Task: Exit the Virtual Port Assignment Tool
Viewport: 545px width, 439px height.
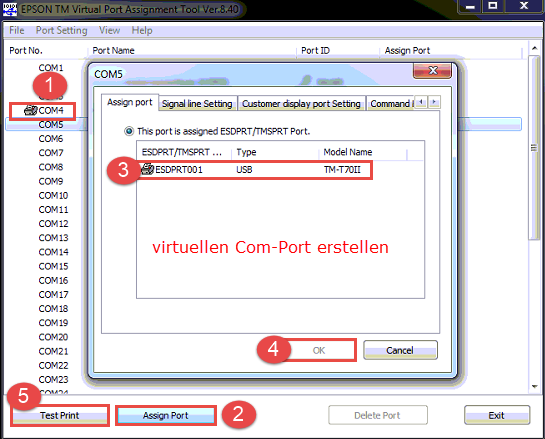Action: click(x=497, y=415)
